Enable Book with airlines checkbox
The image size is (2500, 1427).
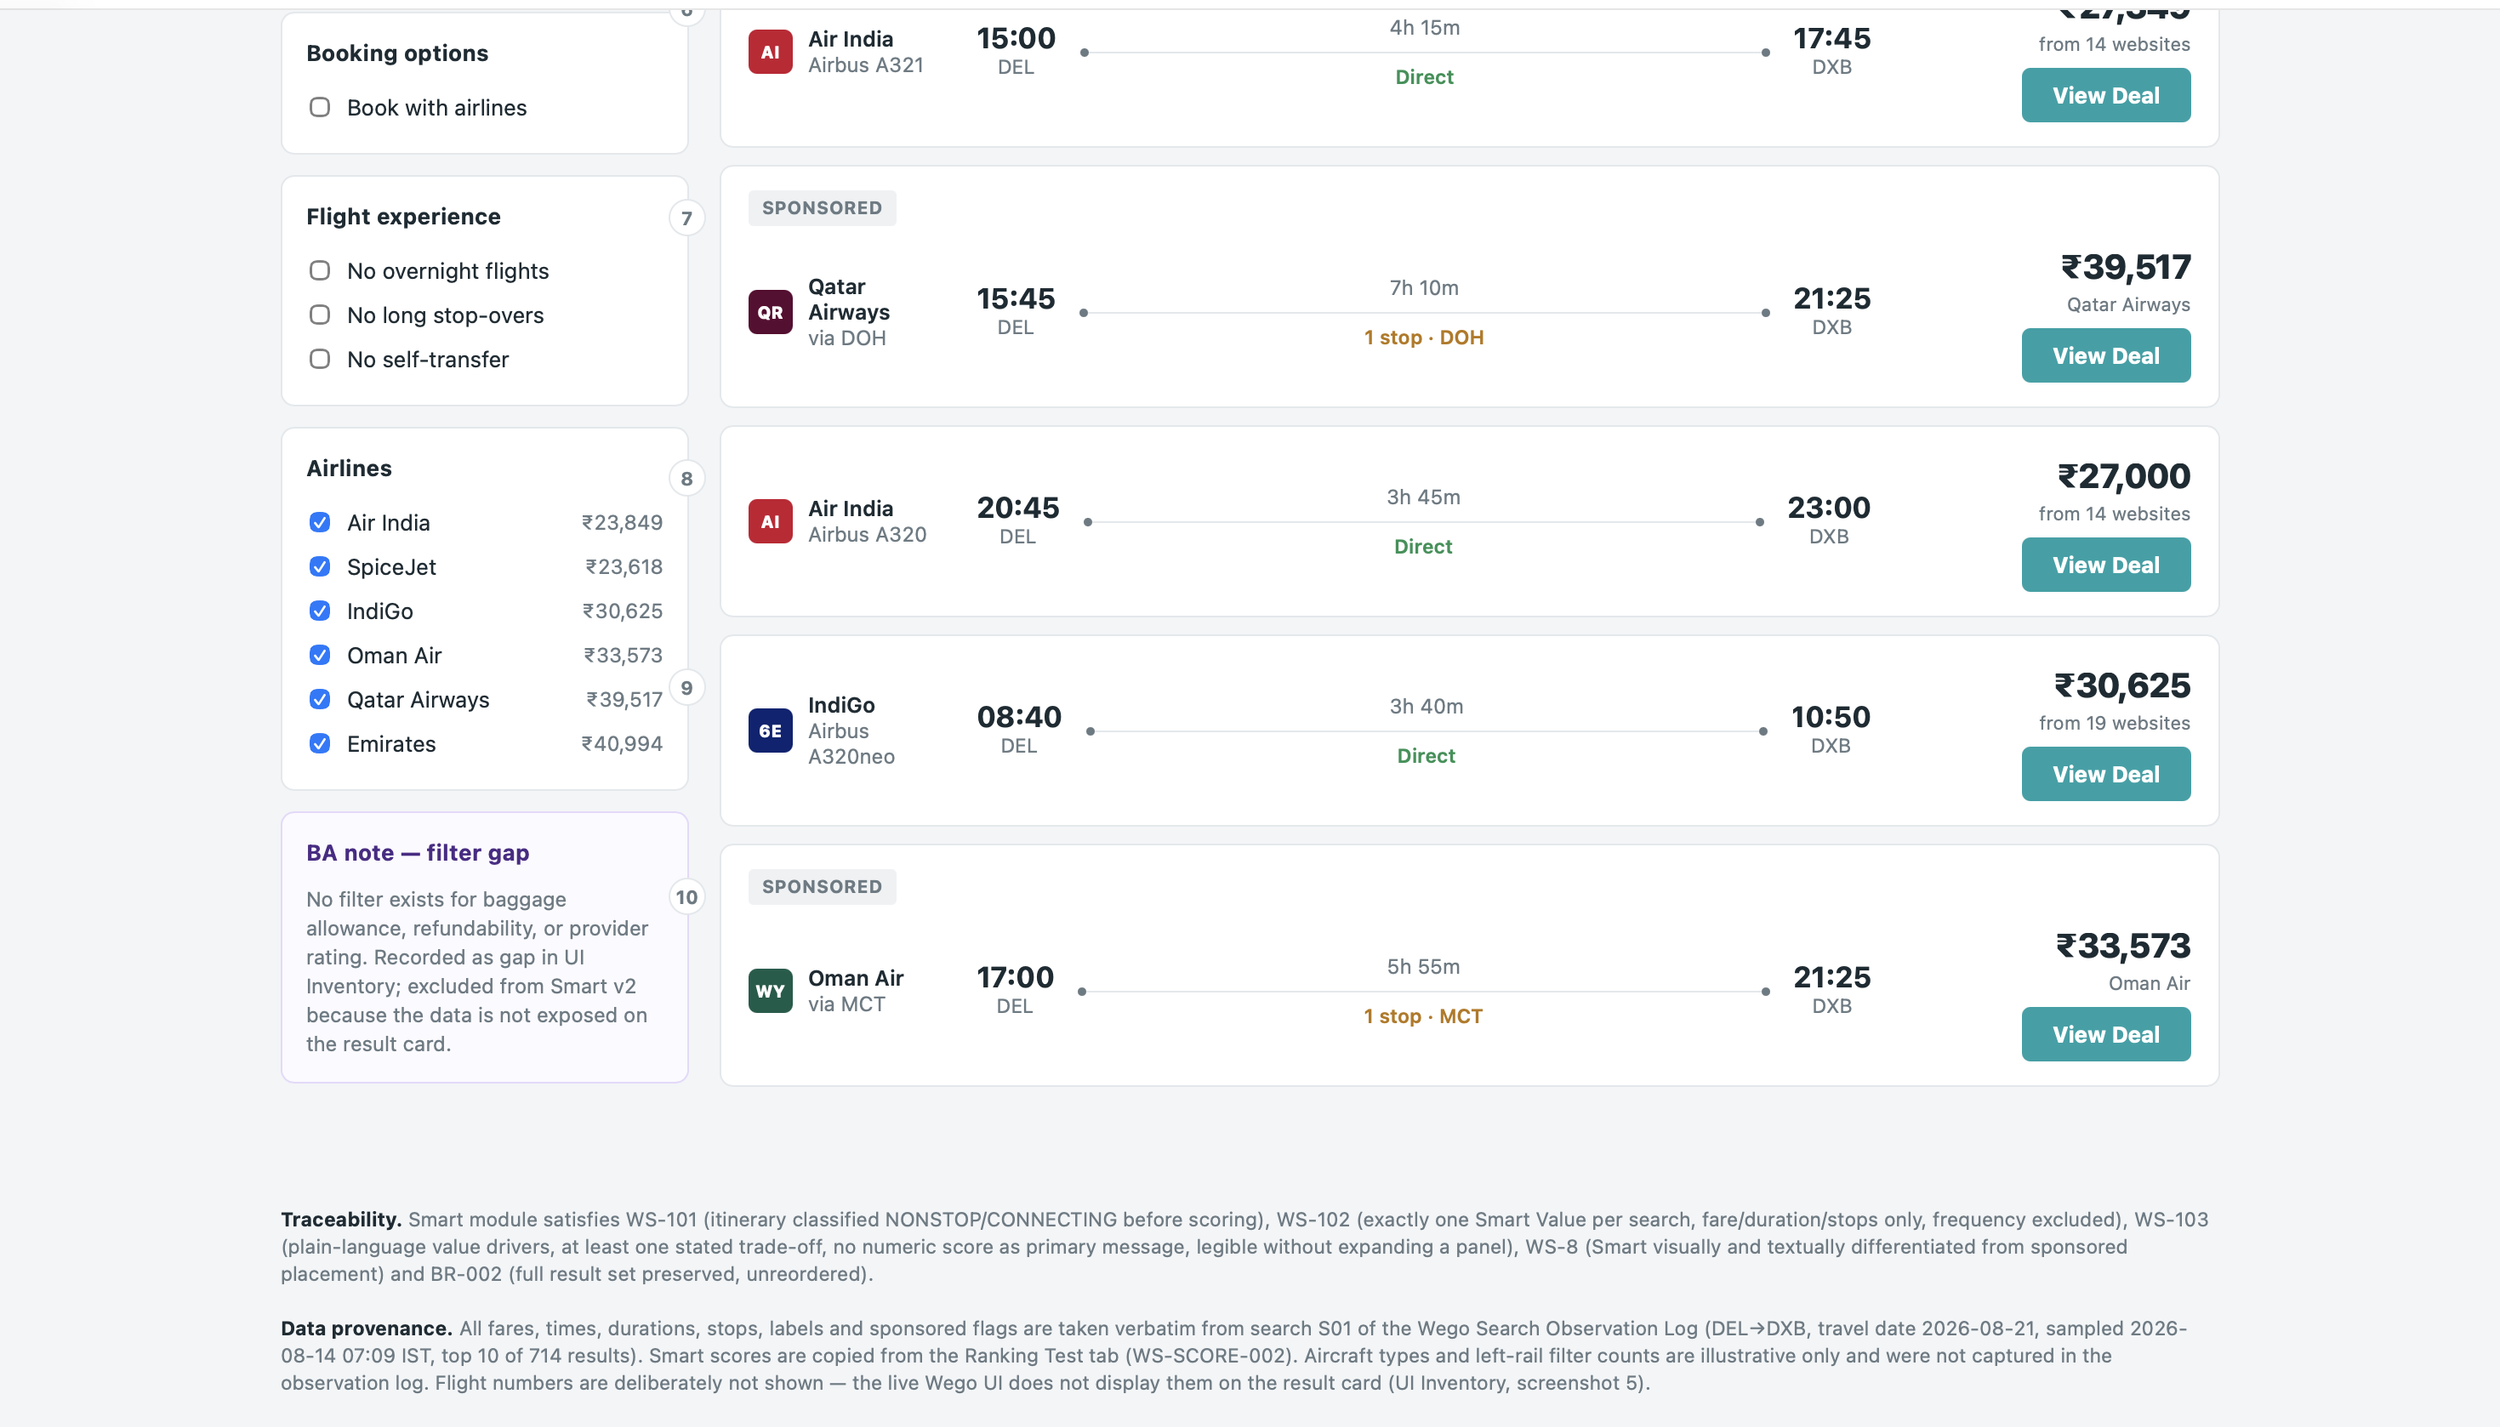pos(319,107)
